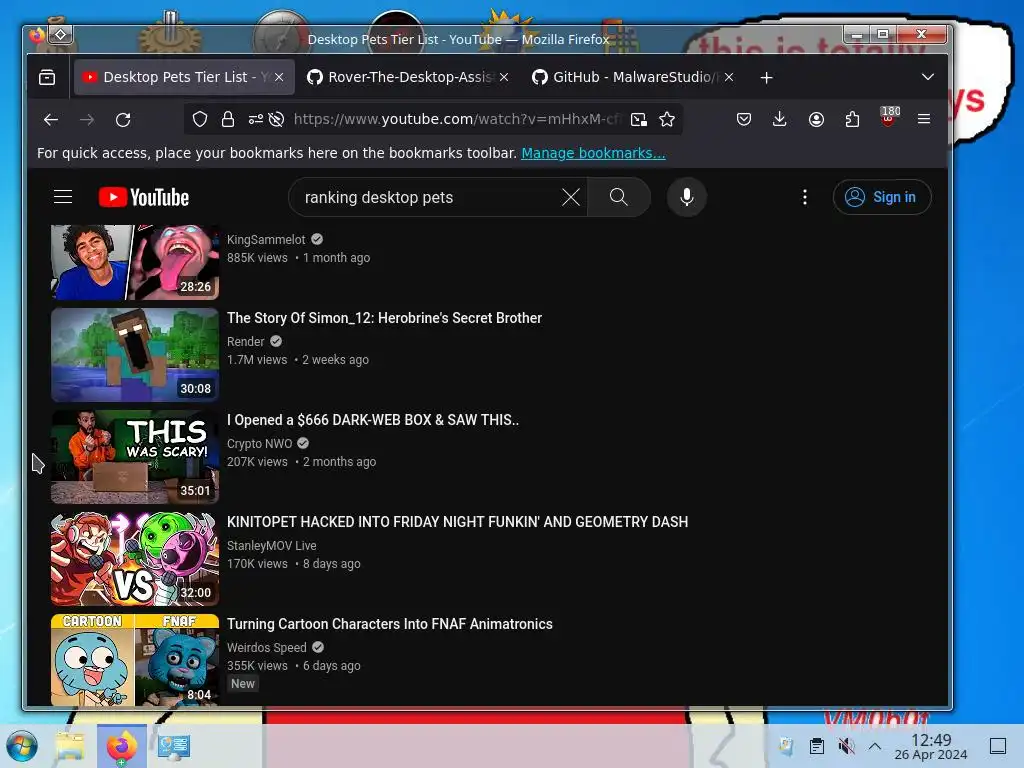Open KingSammelot video thumbnail 28:26
Image resolution: width=1024 pixels, height=768 pixels.
(135, 263)
